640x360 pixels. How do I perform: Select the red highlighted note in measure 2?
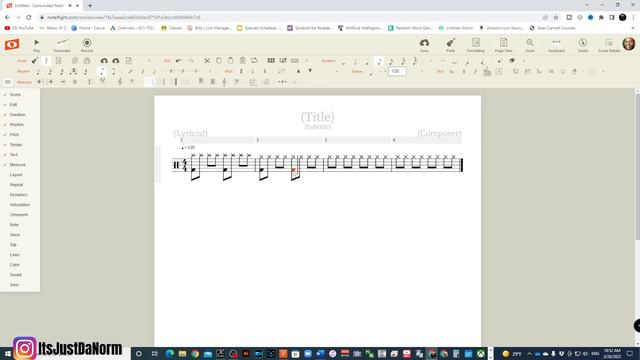(x=293, y=170)
